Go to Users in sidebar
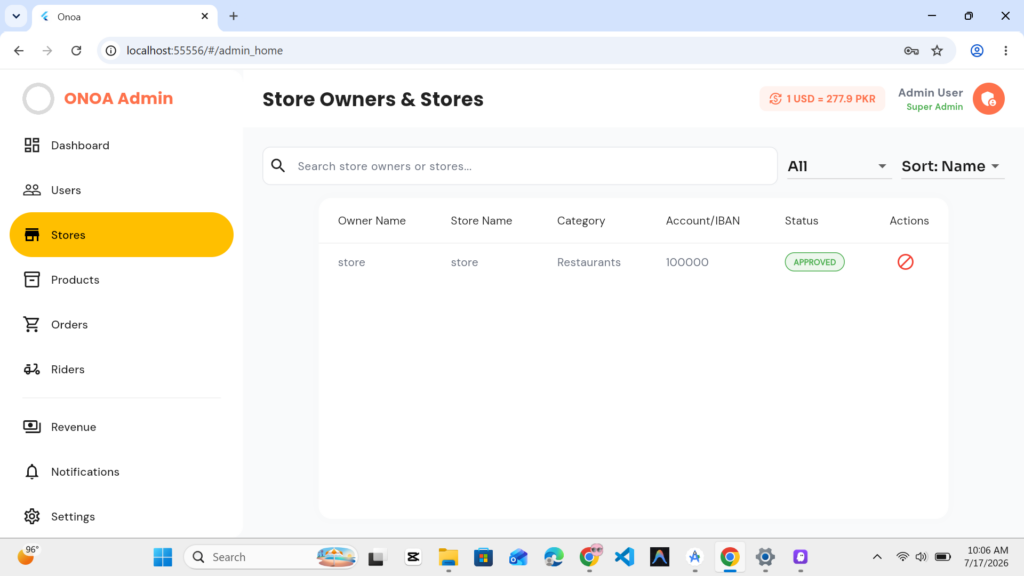This screenshot has width=1024, height=576. pyautogui.click(x=121, y=190)
